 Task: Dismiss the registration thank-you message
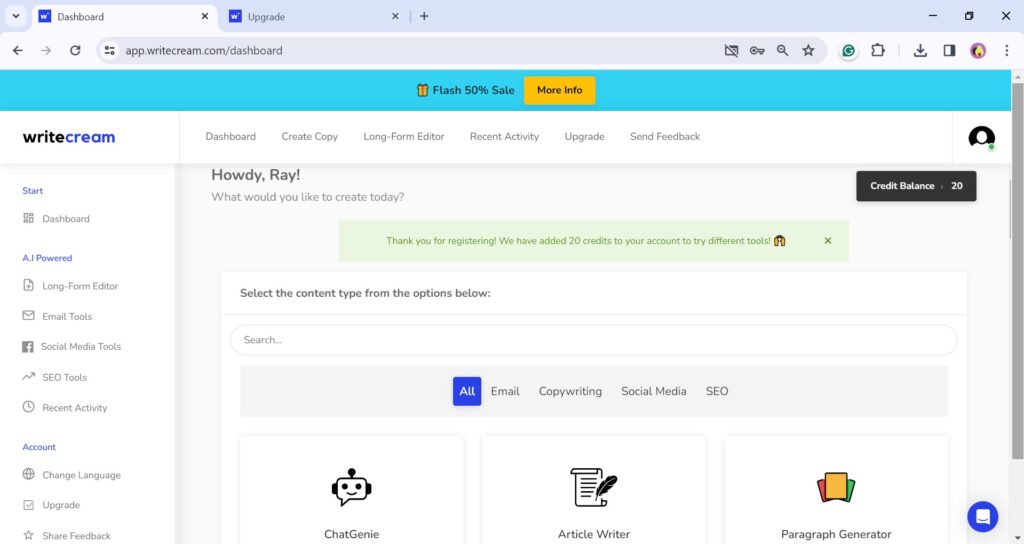point(827,240)
